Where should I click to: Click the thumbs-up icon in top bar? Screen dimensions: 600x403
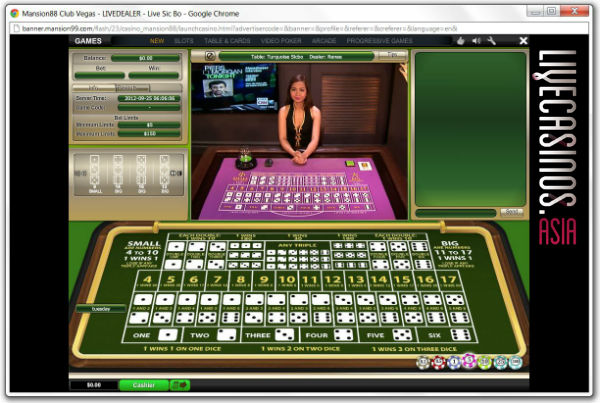tap(459, 41)
